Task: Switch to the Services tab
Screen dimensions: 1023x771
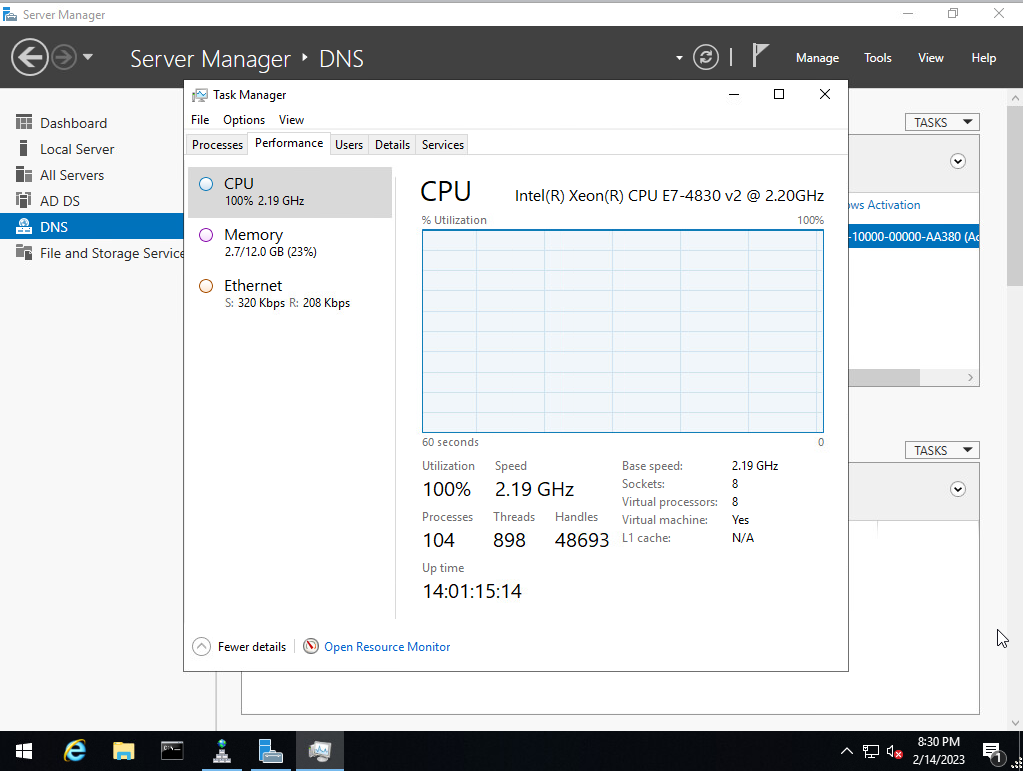Action: click(x=442, y=145)
